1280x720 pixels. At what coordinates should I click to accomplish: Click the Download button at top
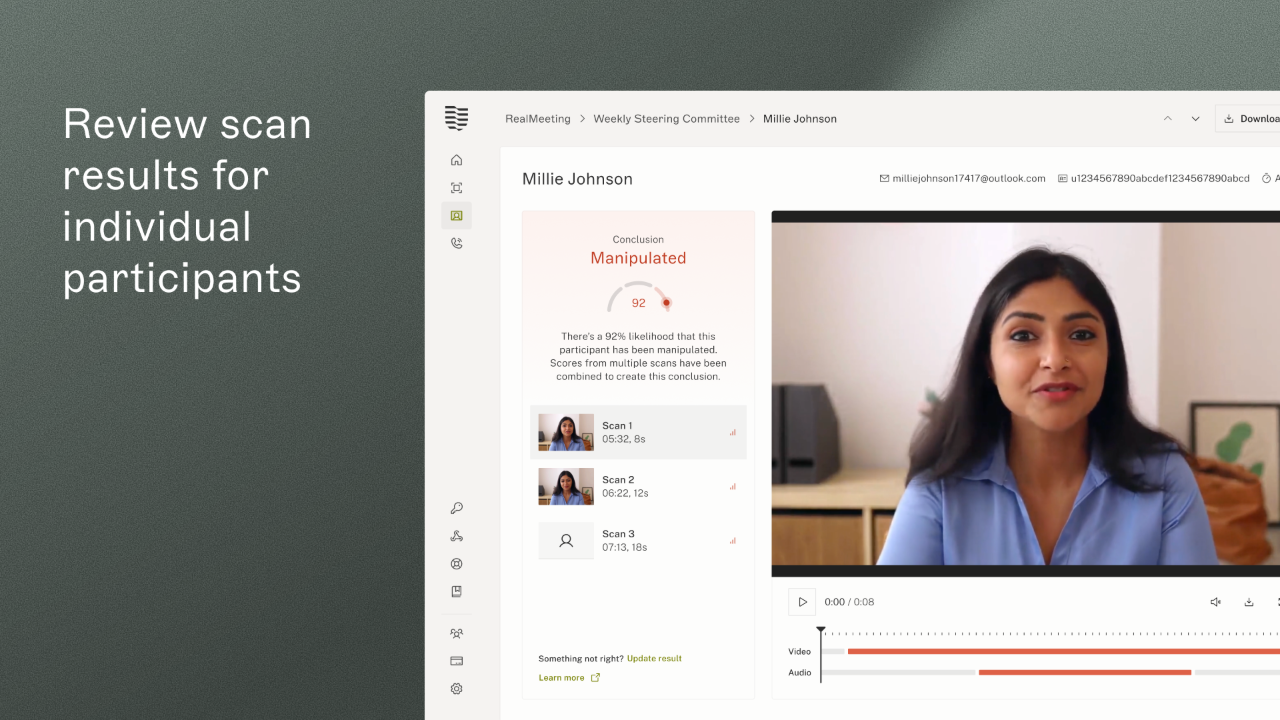(1248, 119)
